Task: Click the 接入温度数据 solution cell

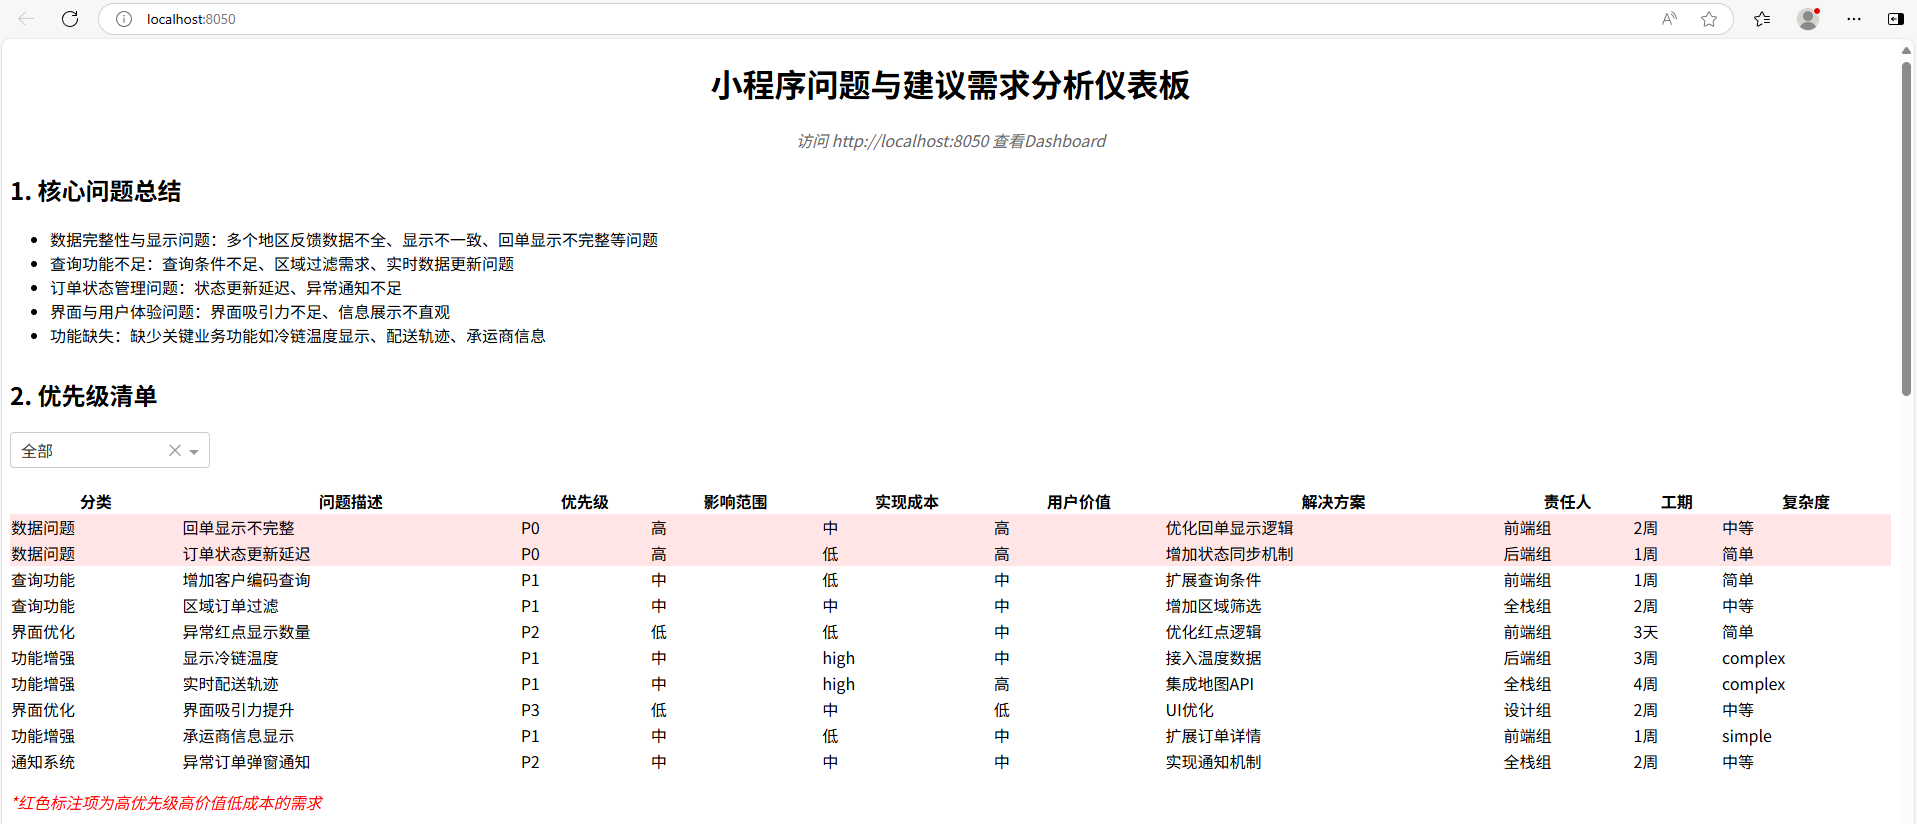Action: (x=1334, y=658)
